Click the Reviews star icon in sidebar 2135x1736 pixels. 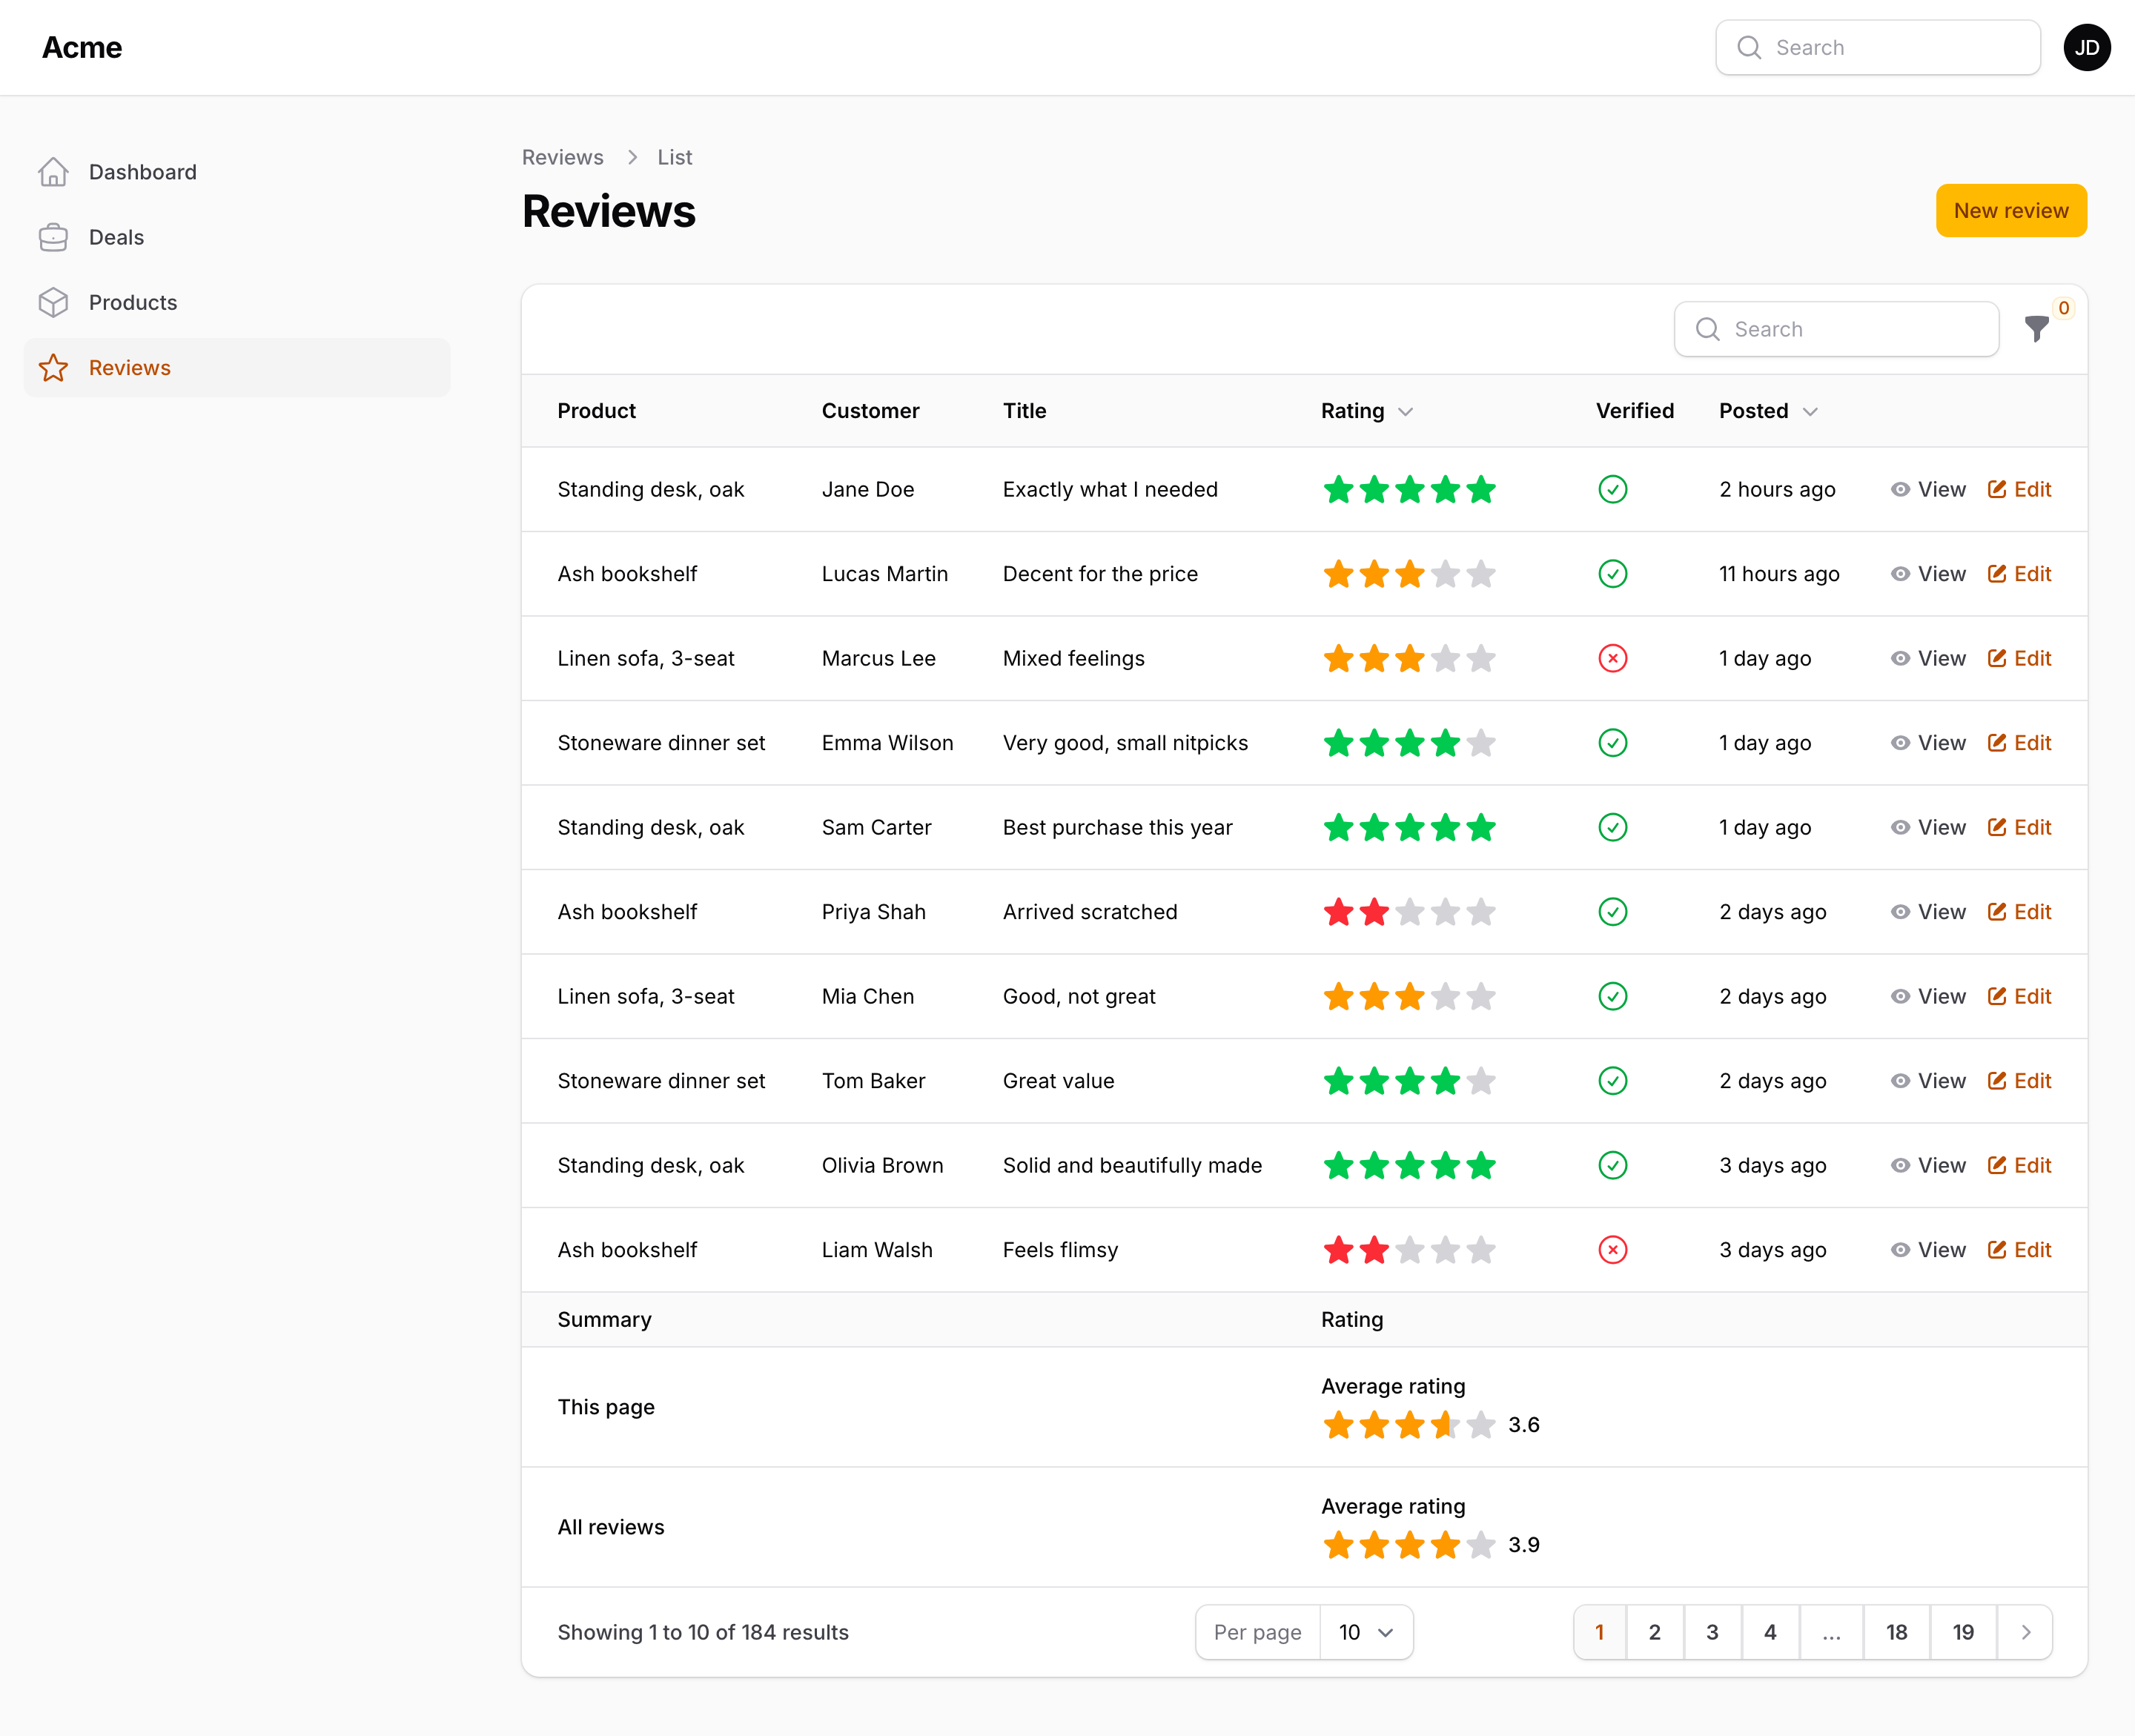(x=53, y=368)
